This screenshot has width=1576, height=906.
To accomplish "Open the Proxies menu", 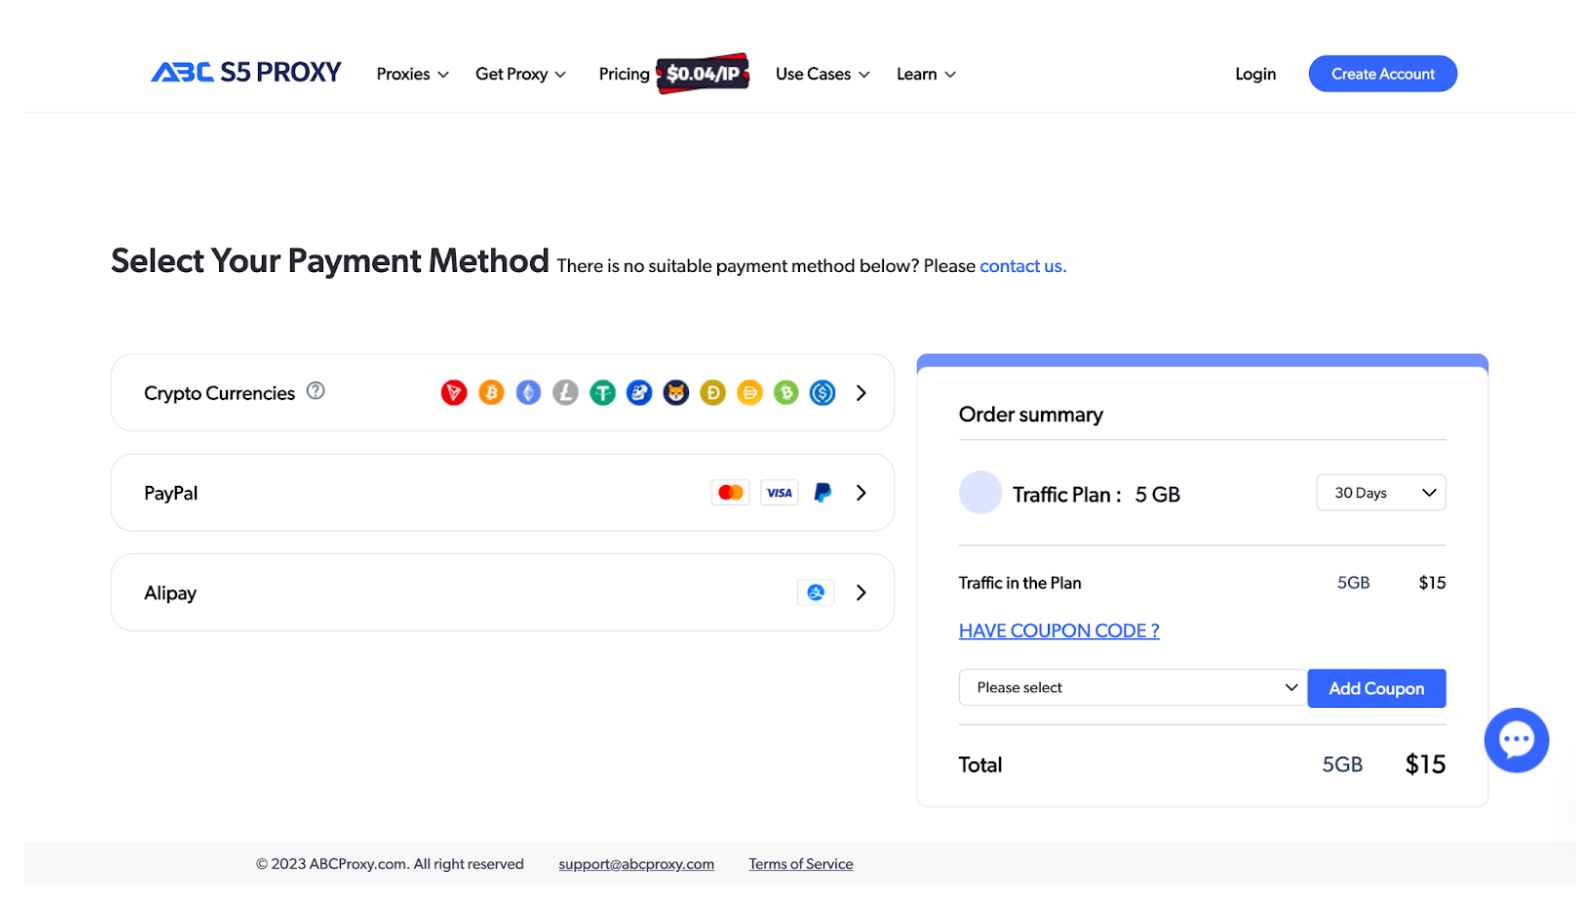I will 412,74.
